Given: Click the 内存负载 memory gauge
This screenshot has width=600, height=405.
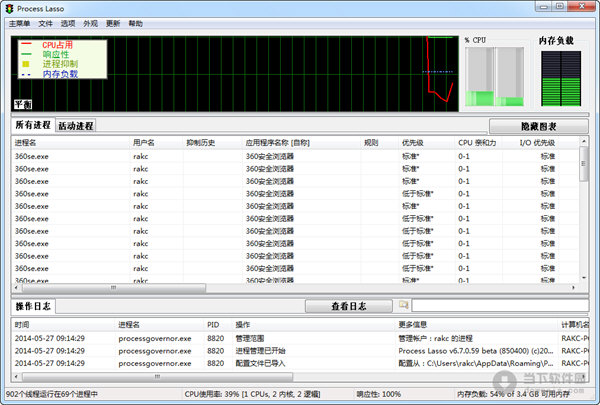Looking at the screenshot, I should [x=561, y=78].
